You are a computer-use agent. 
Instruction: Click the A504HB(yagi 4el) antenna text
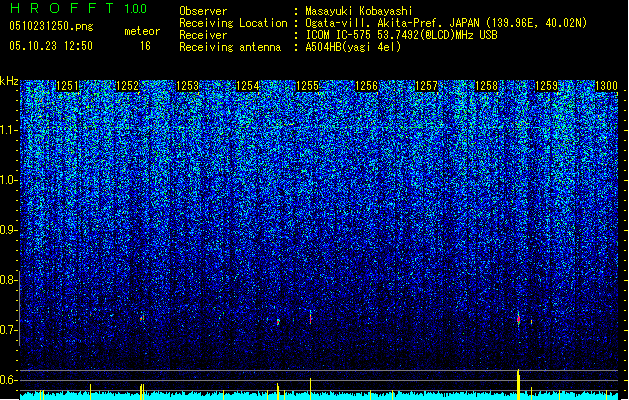pos(353,47)
